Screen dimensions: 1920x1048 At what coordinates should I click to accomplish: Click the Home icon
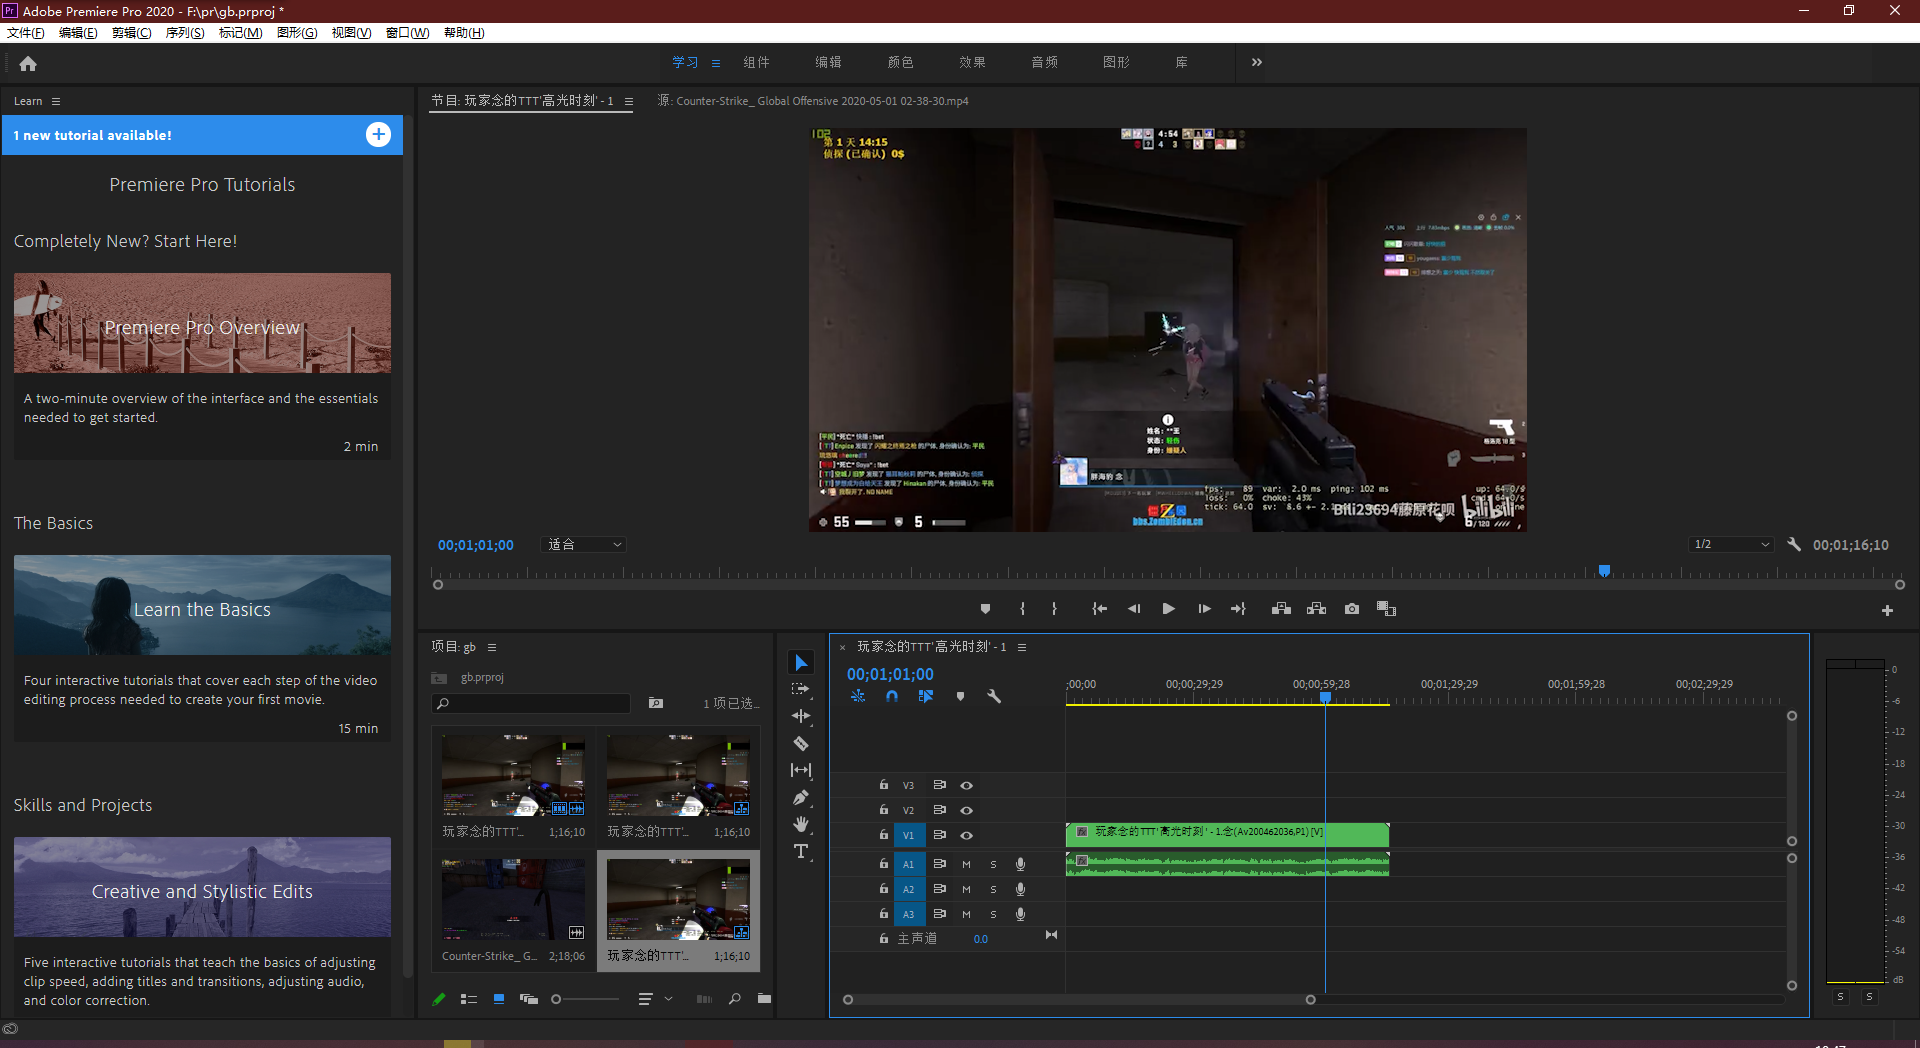coord(28,63)
